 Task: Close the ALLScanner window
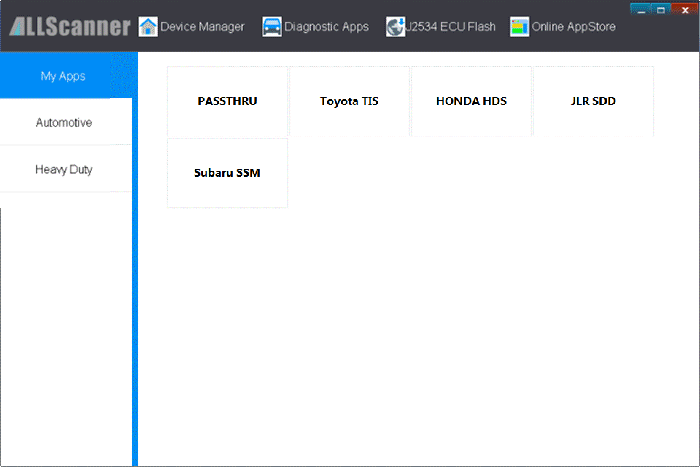[685, 9]
